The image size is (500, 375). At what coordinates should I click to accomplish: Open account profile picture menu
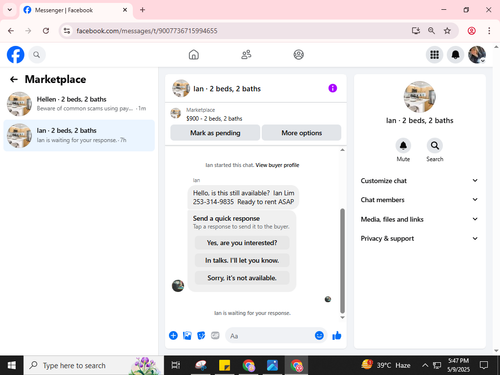(x=477, y=55)
